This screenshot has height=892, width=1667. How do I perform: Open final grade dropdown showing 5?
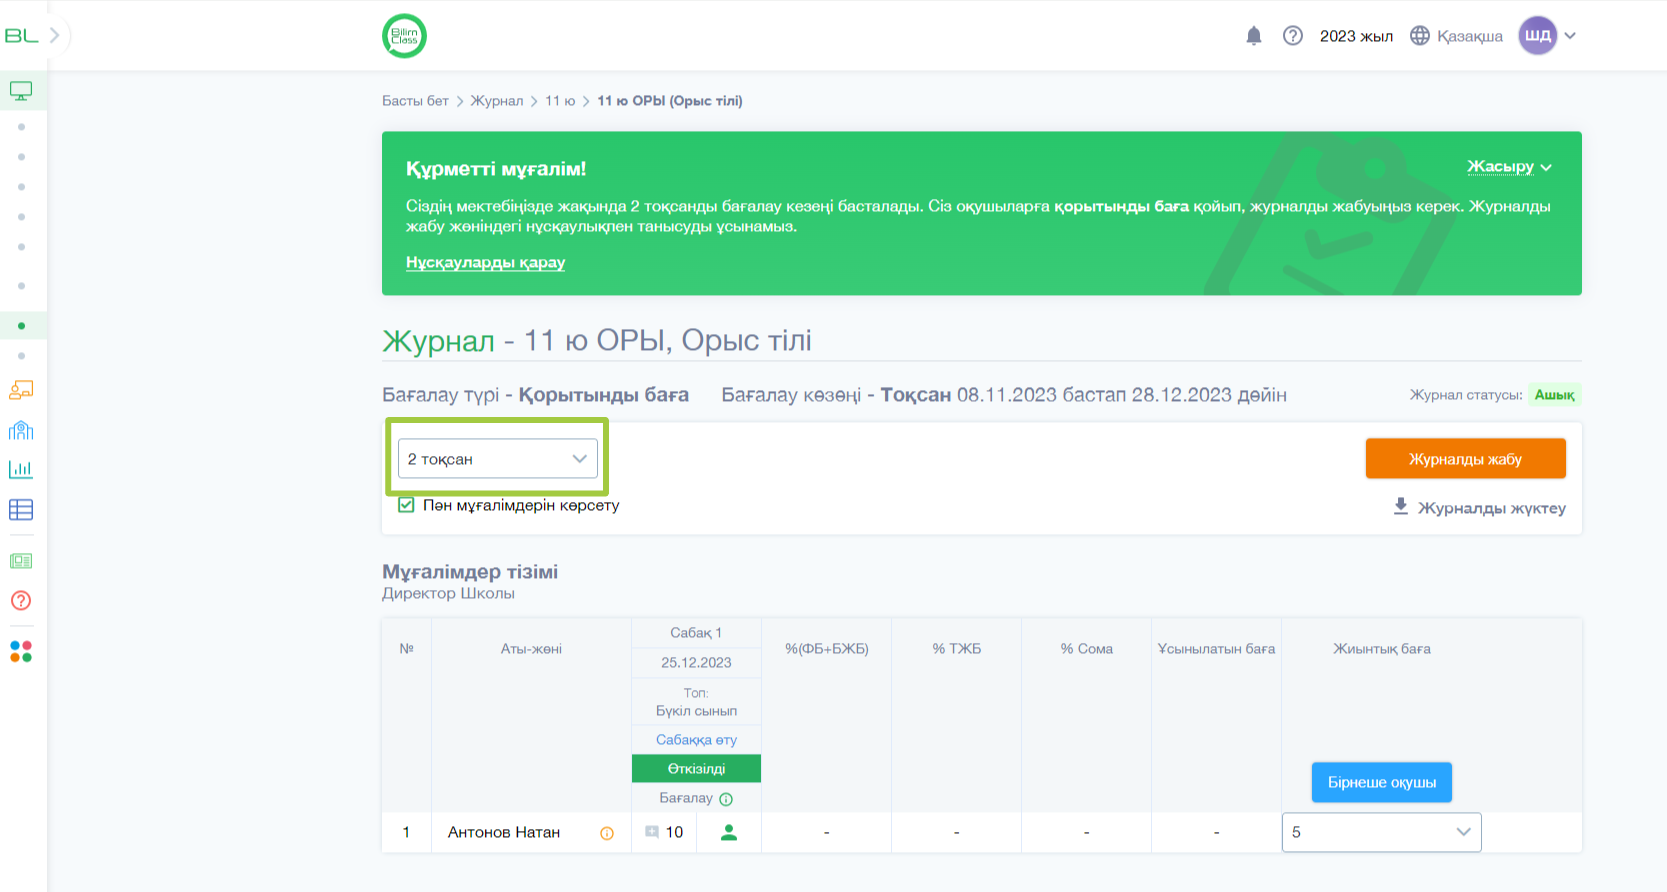point(1382,832)
